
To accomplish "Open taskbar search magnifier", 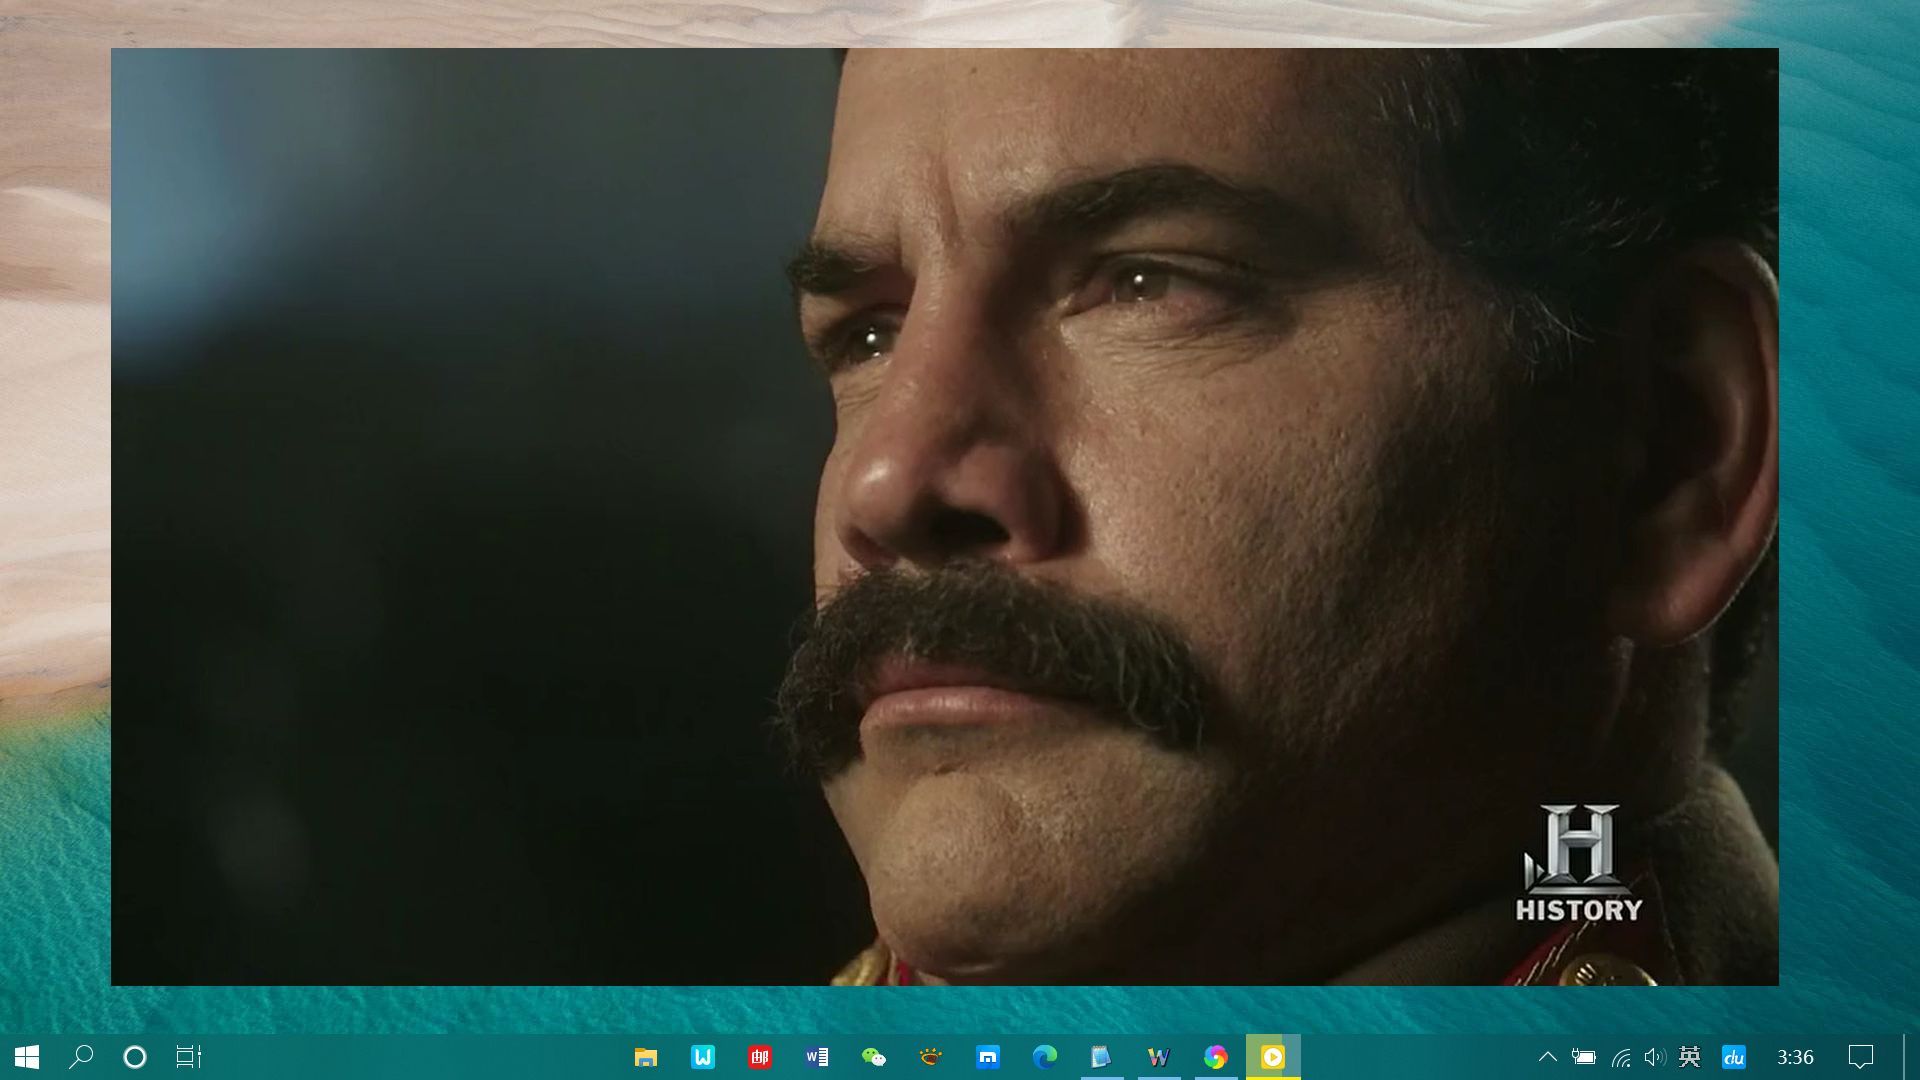I will pos(81,1057).
